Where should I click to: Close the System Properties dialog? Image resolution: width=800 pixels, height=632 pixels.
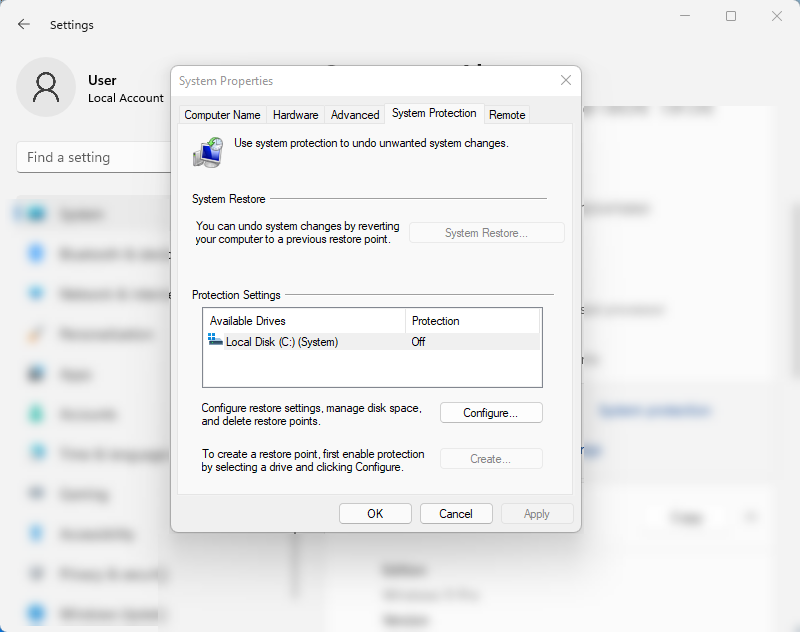[565, 80]
